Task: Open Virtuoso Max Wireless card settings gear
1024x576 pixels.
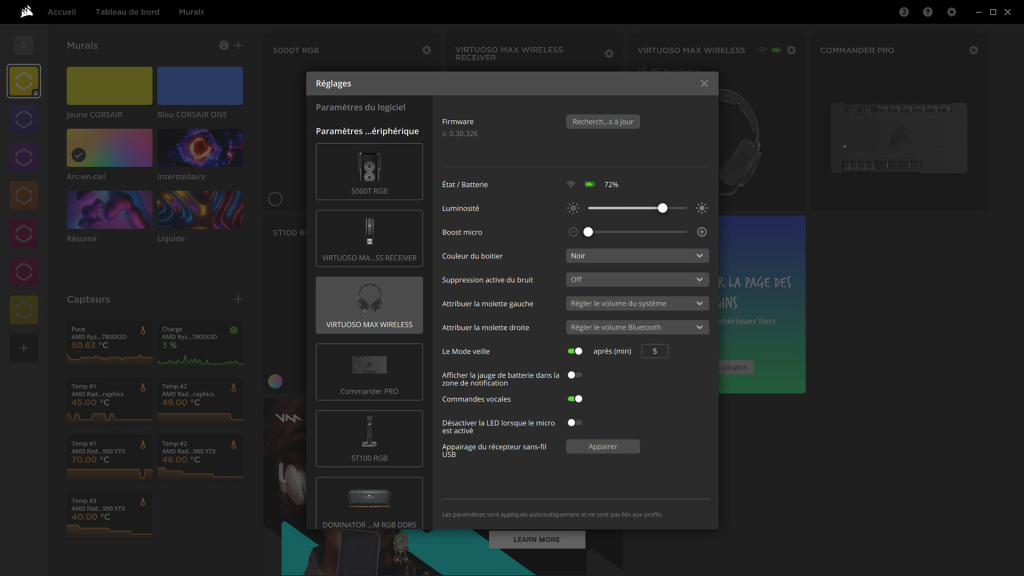Action: 791,50
